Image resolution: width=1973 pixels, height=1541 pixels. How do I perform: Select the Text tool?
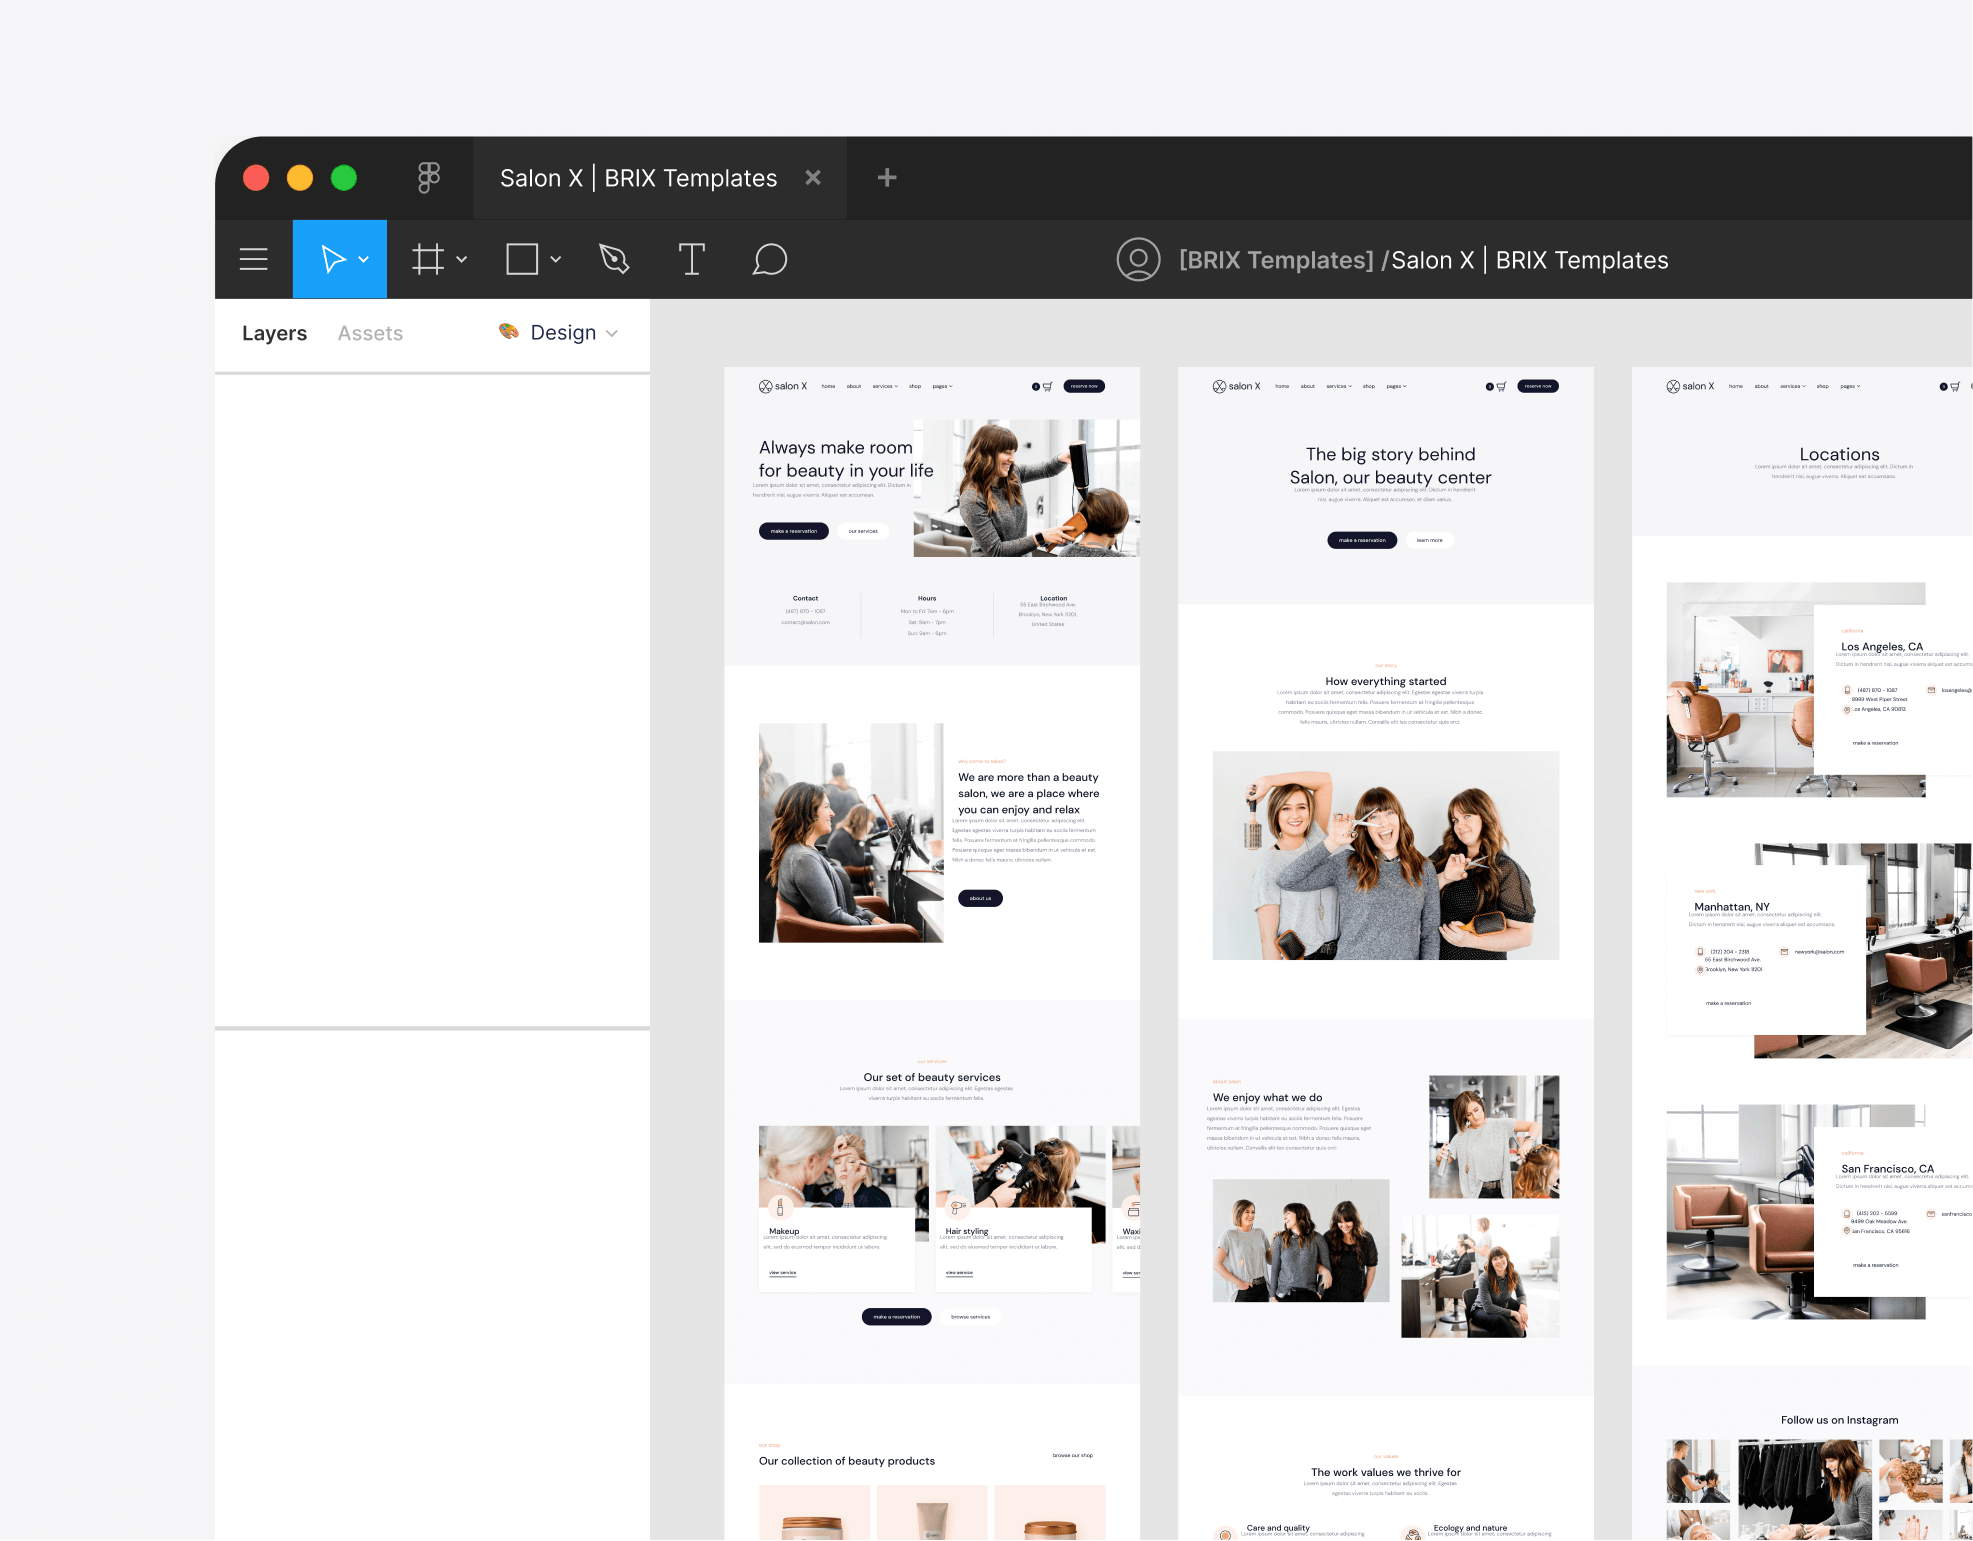(x=691, y=259)
